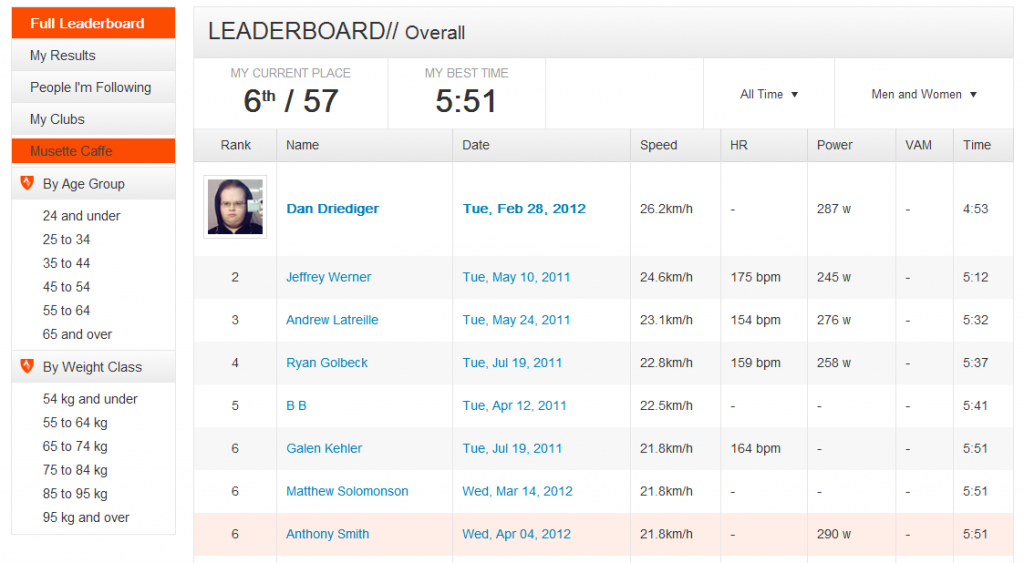Switch to My Results tab

click(x=93, y=55)
